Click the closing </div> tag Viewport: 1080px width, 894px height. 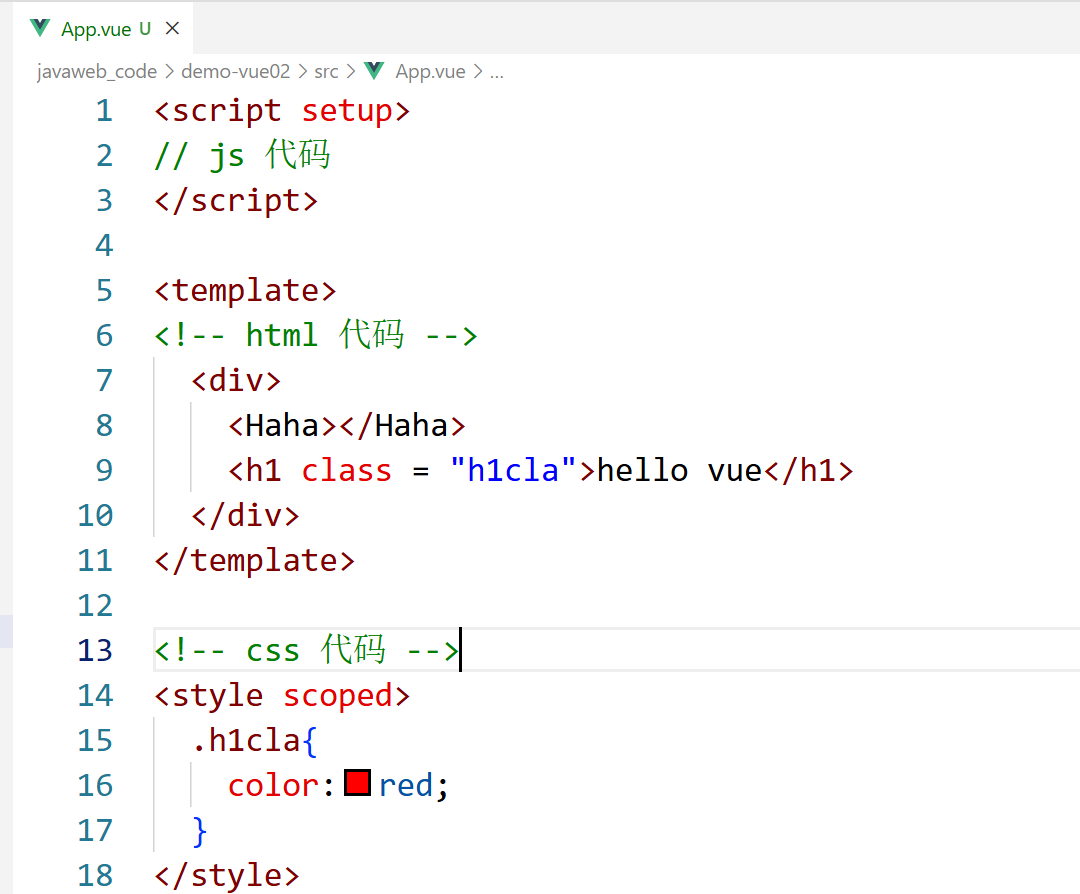point(245,516)
